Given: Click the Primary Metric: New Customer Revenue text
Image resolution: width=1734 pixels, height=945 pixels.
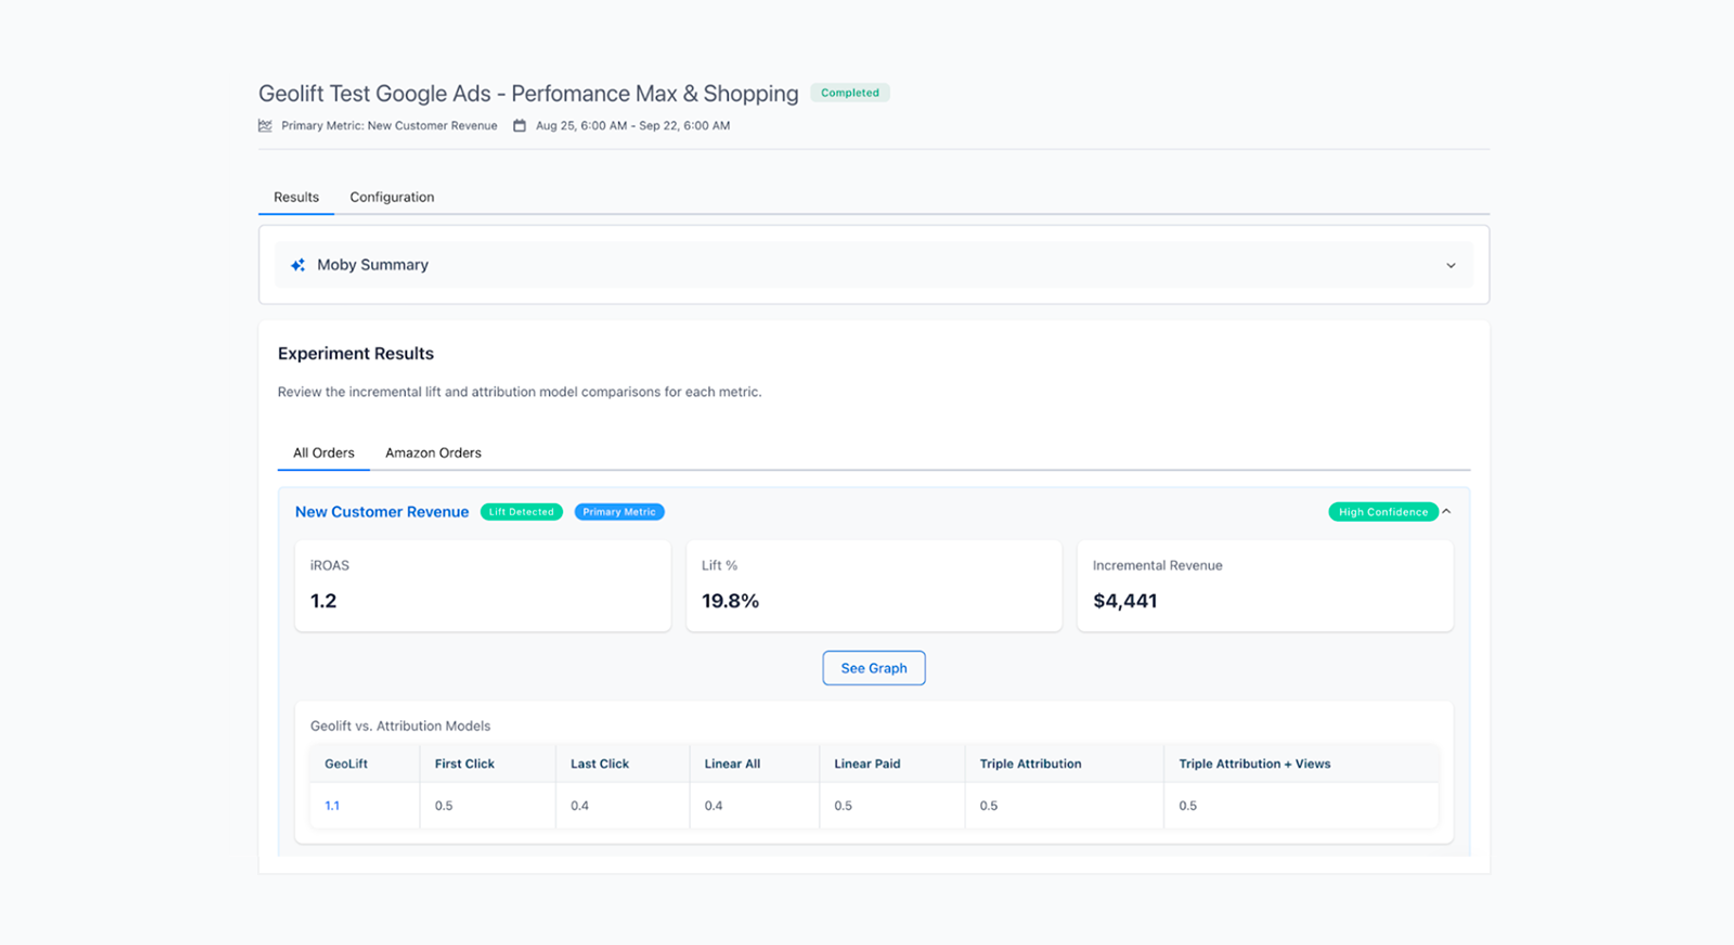Looking at the screenshot, I should [x=389, y=126].
